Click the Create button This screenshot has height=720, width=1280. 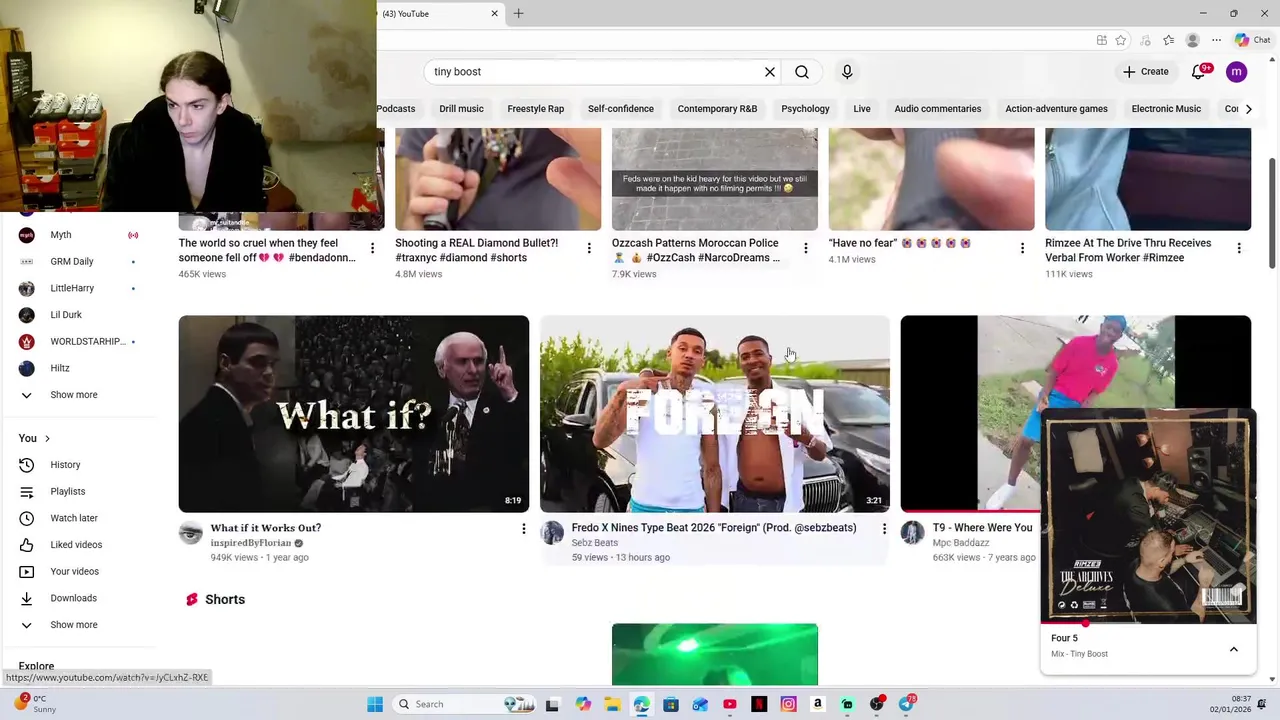[x=1145, y=72]
